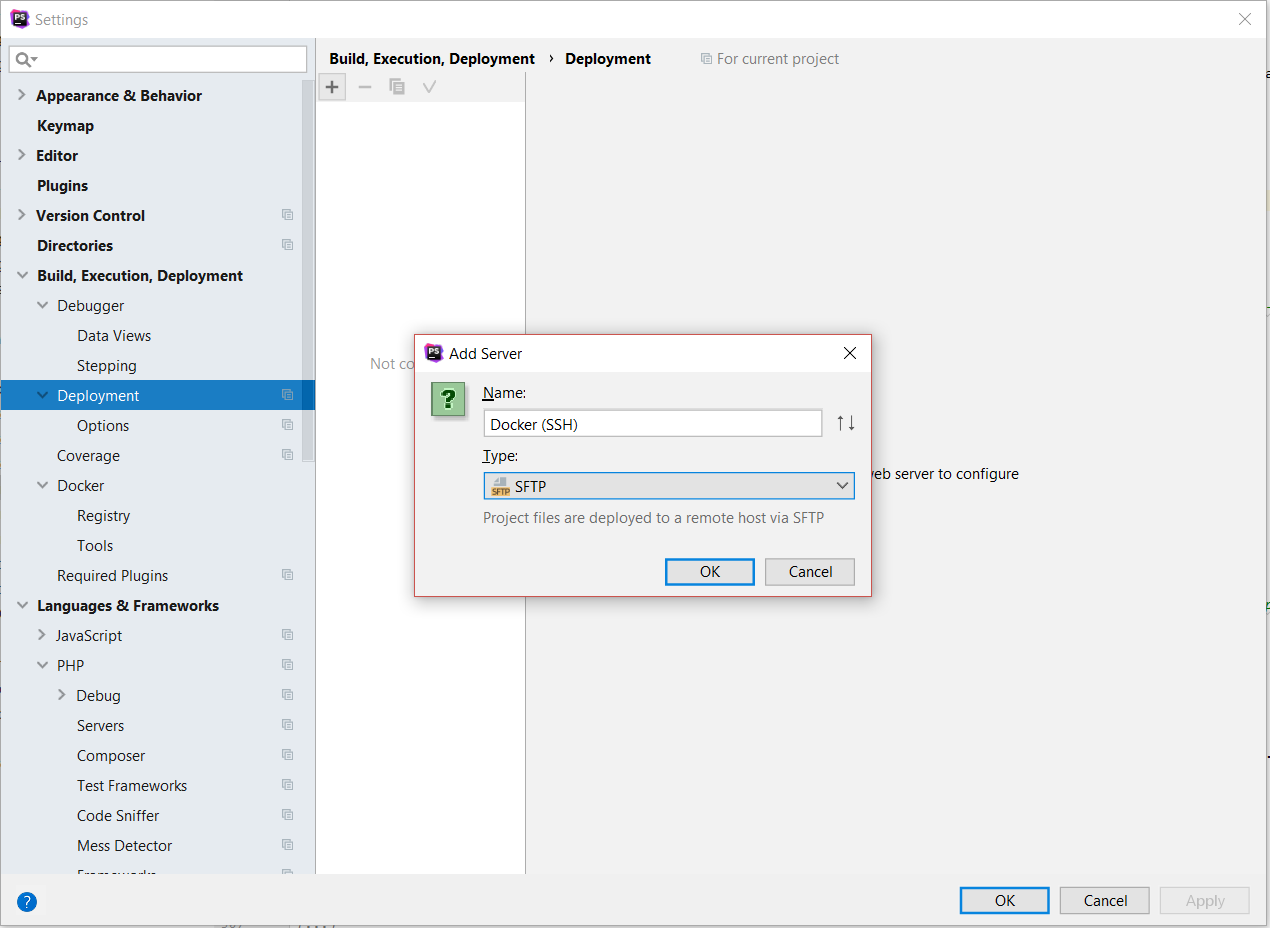The width and height of the screenshot is (1270, 928).
Task: Click the settings search box
Action: point(158,60)
